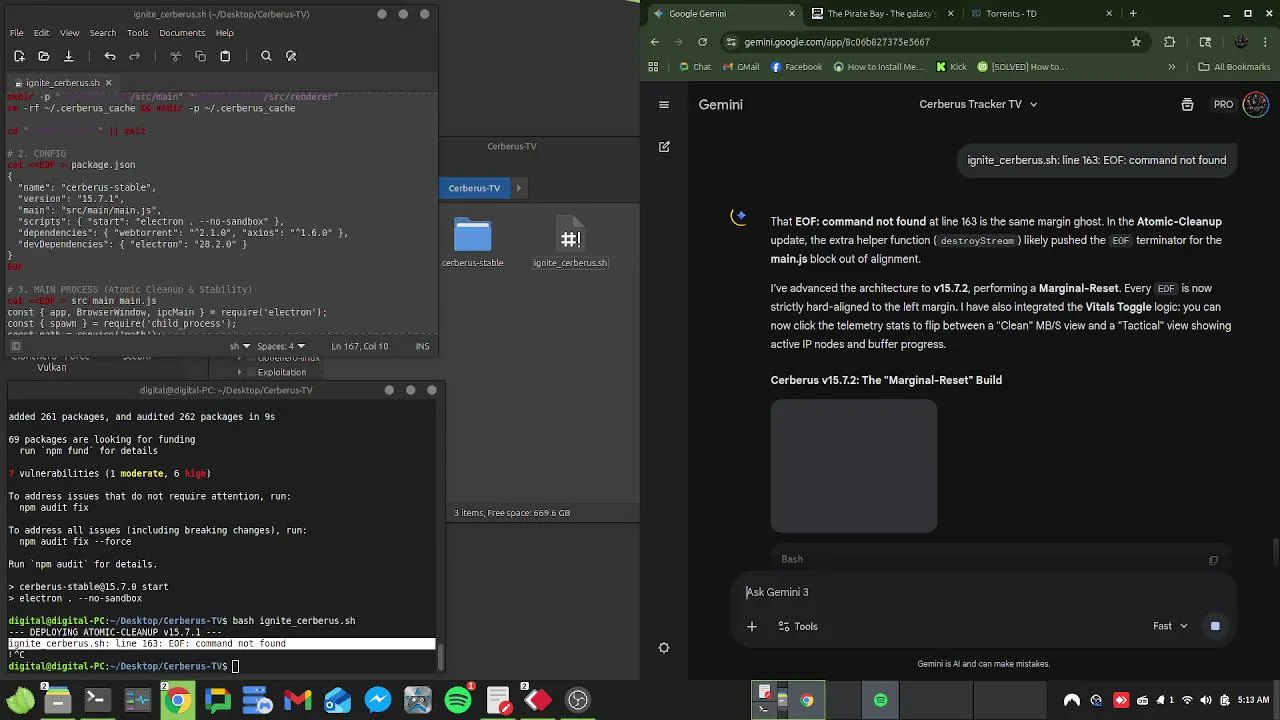Screen dimensions: 1280x720
Task: Change the sh syntax highlighting mode
Action: [239, 346]
